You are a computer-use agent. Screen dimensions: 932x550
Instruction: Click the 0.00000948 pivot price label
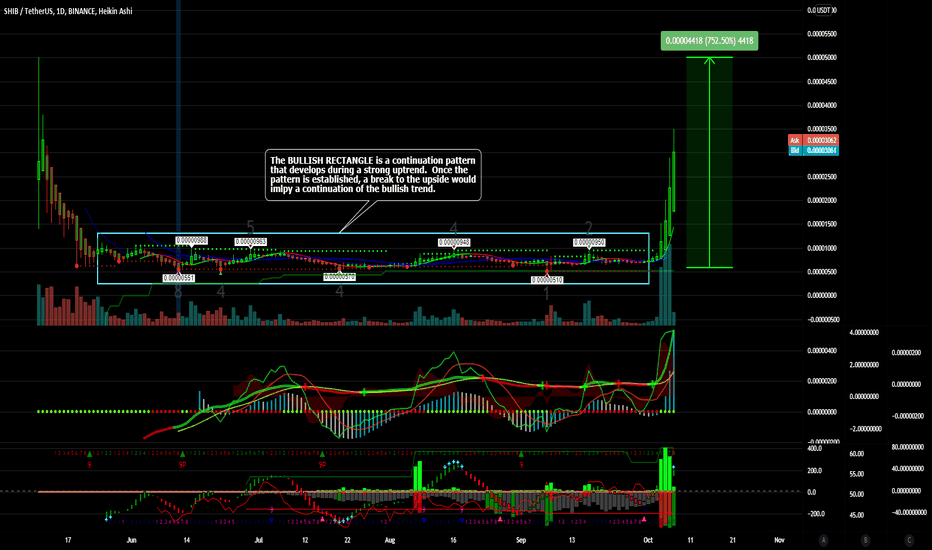(x=454, y=242)
